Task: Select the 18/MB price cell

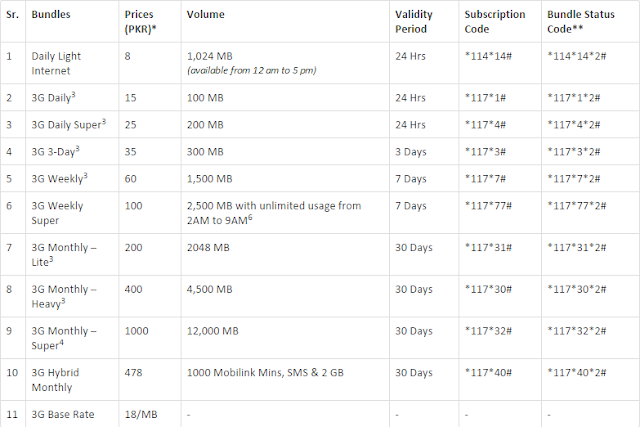Action: point(141,414)
